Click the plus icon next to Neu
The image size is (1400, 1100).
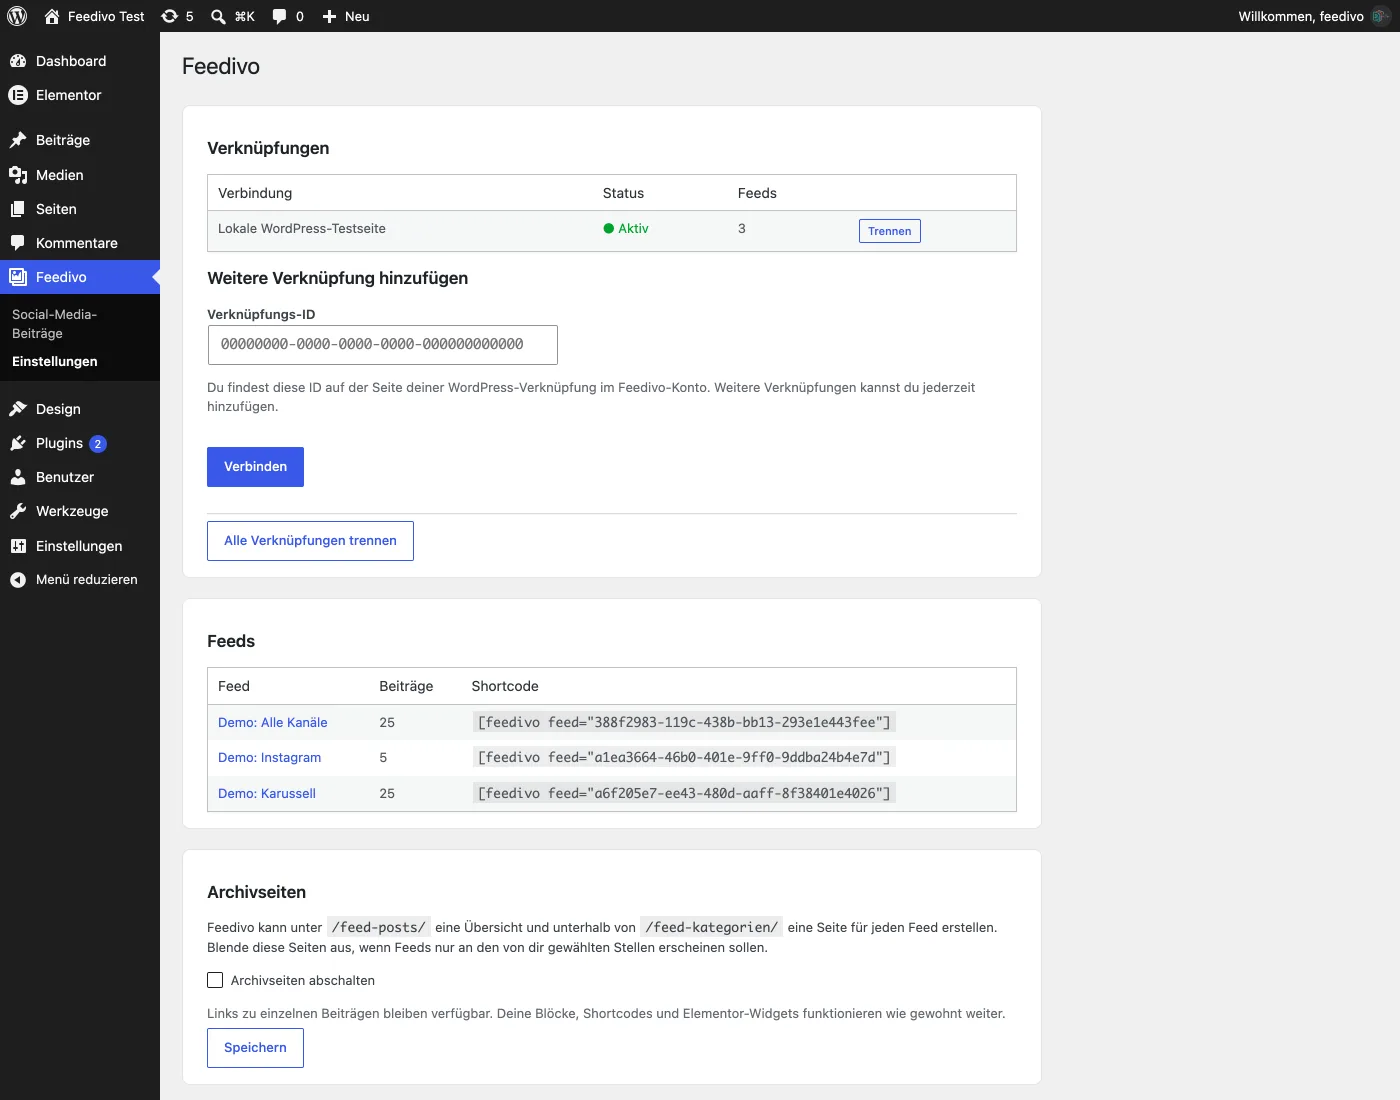pyautogui.click(x=329, y=16)
